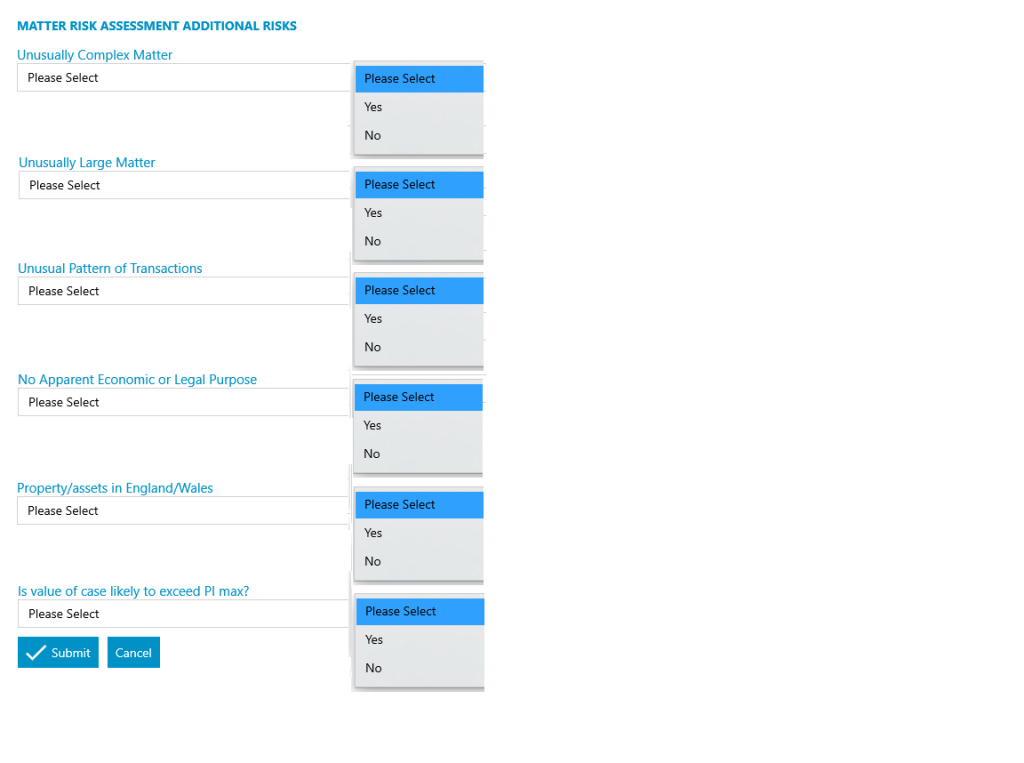Open the PI max value dropdown
This screenshot has height=763, width=1024.
pyautogui.click(x=184, y=614)
